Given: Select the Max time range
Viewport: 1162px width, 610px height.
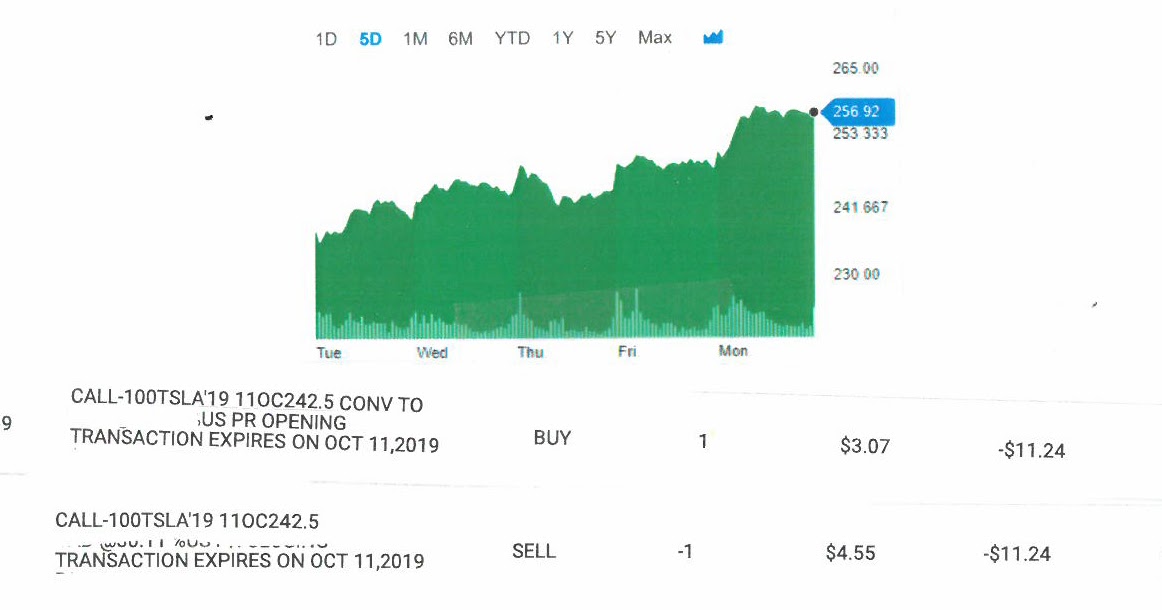Looking at the screenshot, I should click(x=655, y=38).
